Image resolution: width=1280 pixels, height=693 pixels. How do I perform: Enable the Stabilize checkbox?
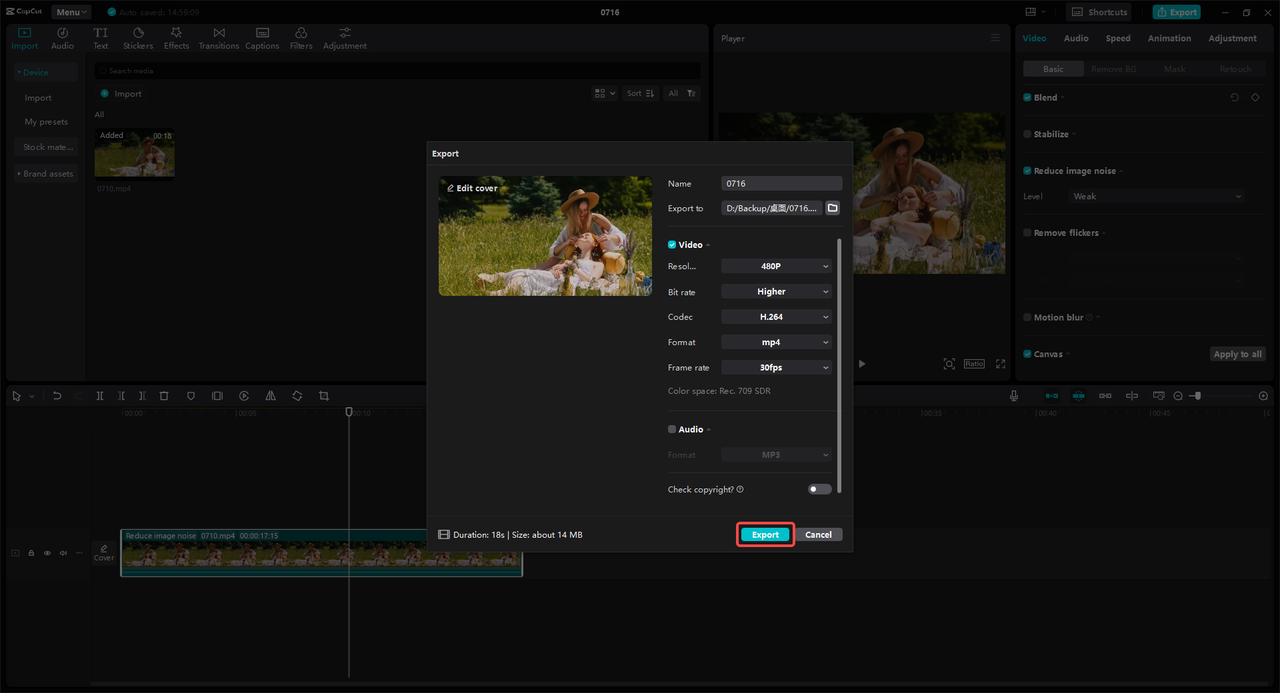(1027, 134)
